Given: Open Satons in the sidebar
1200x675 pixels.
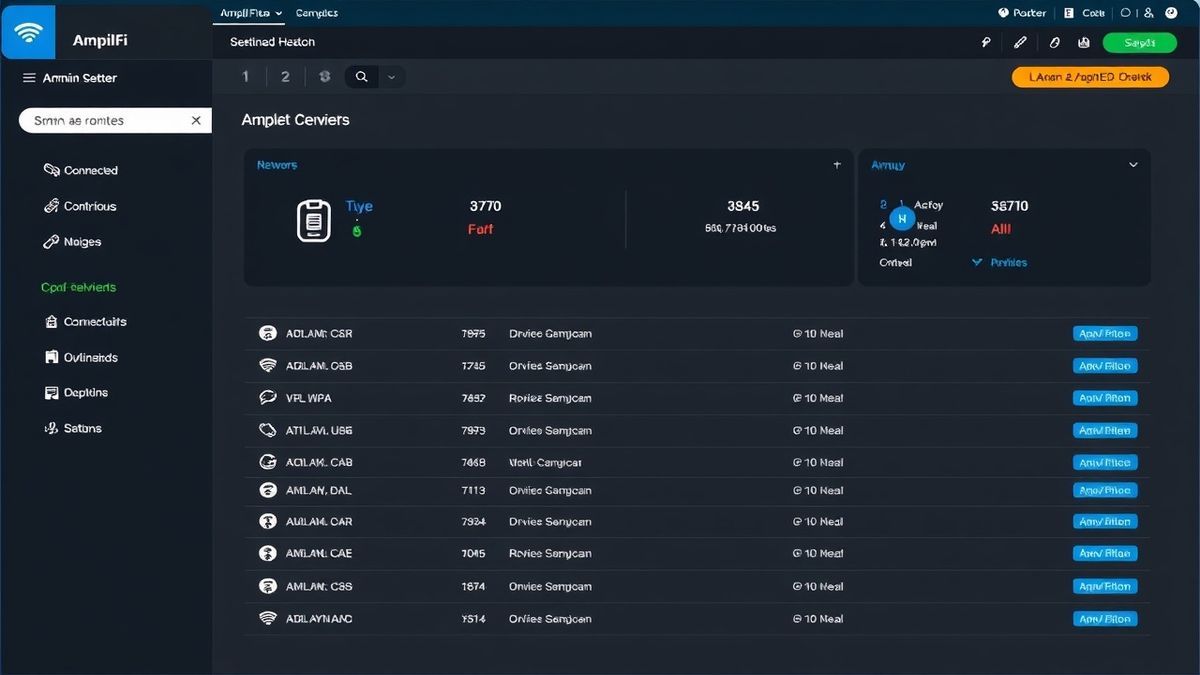Looking at the screenshot, I should [x=73, y=428].
